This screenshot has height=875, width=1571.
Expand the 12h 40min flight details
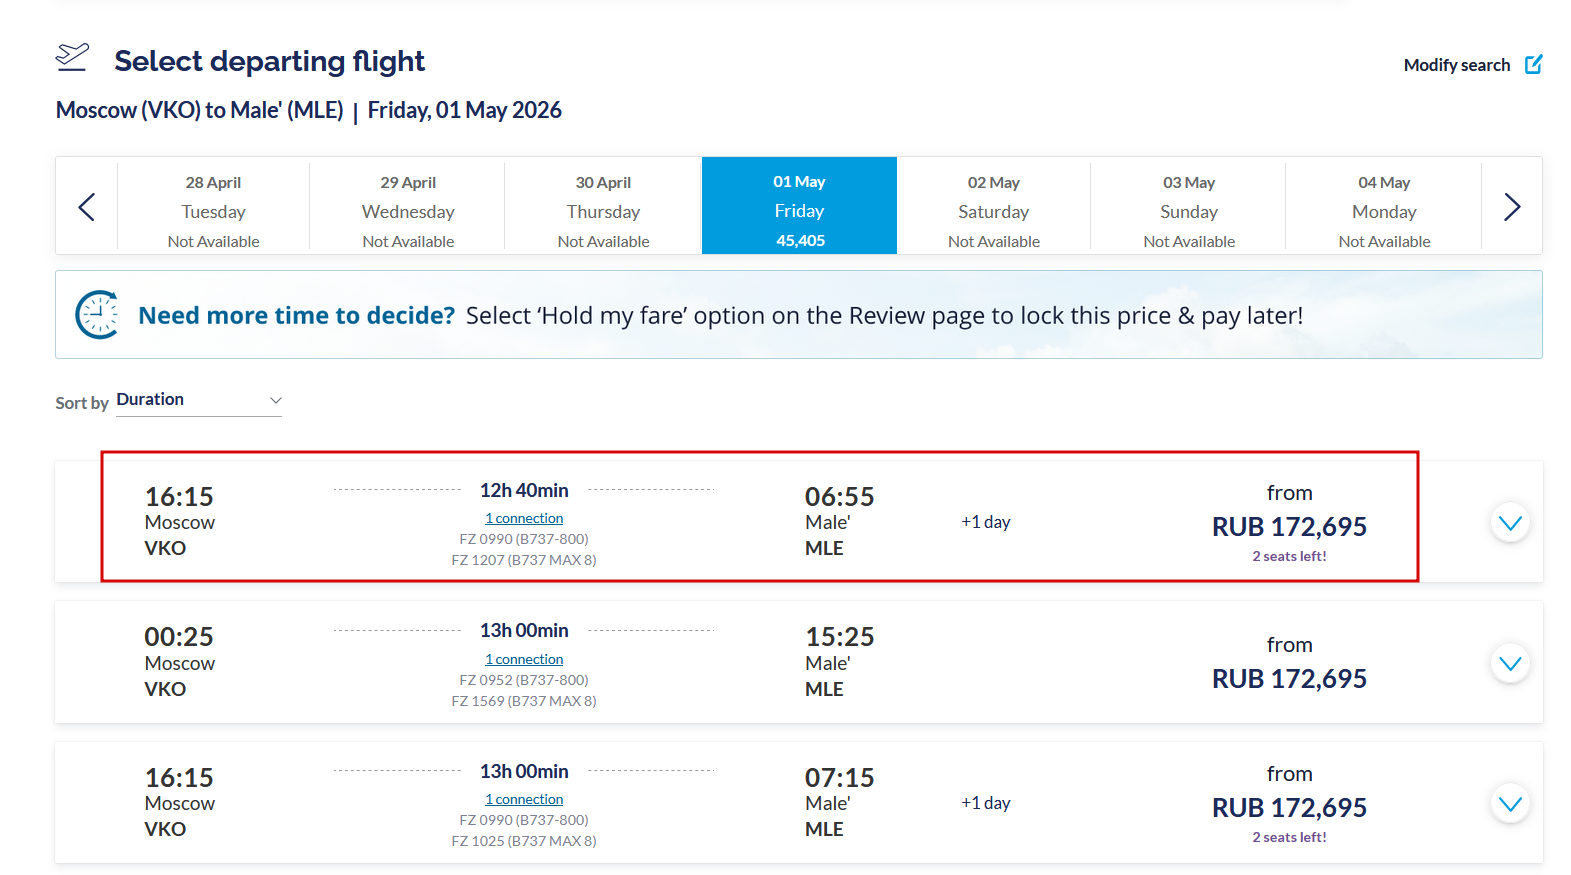1510,523
